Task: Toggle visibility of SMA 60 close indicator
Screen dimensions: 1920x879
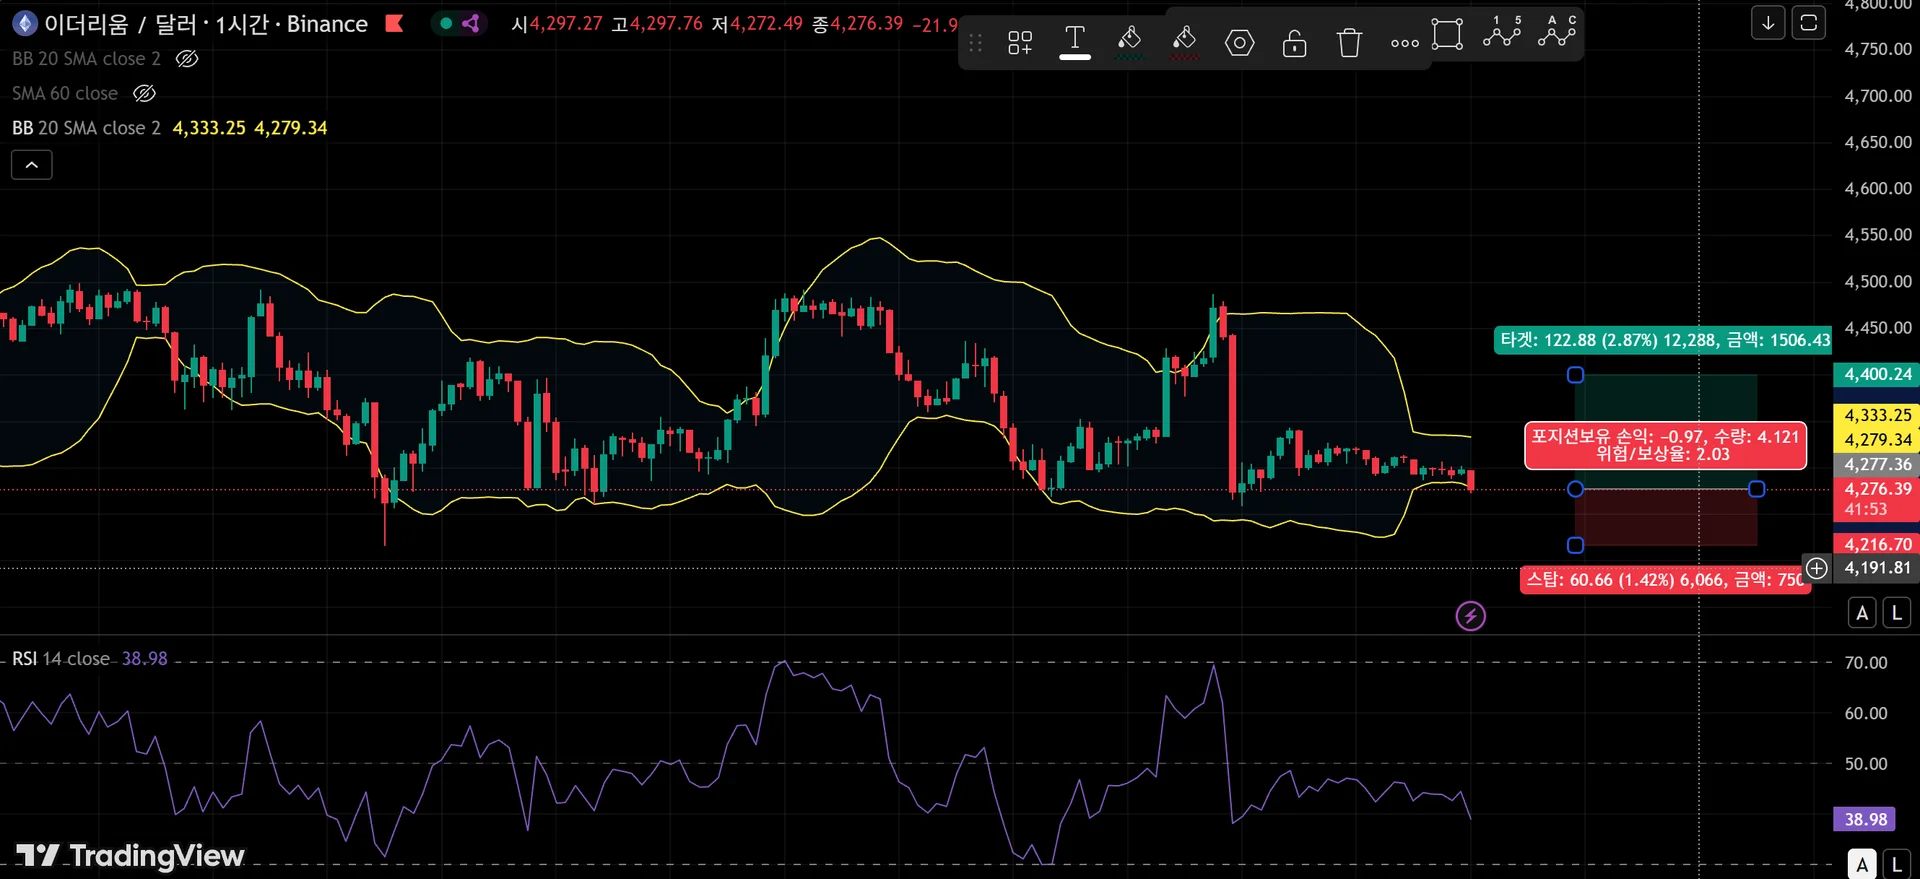Action: [144, 94]
